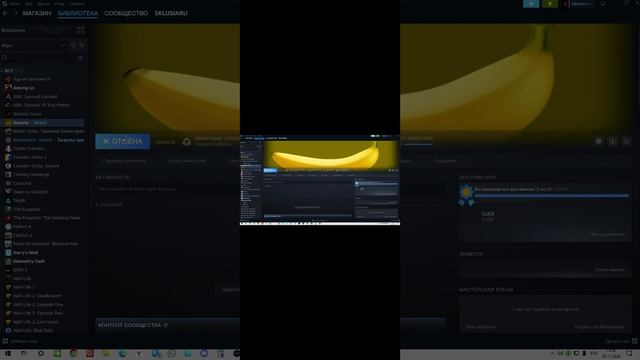Open the green notifications bell button
The height and width of the screenshot is (360, 640).
550,4
